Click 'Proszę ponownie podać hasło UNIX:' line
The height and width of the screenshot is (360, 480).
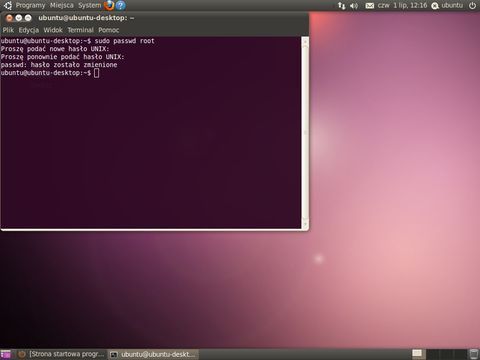coord(62,57)
